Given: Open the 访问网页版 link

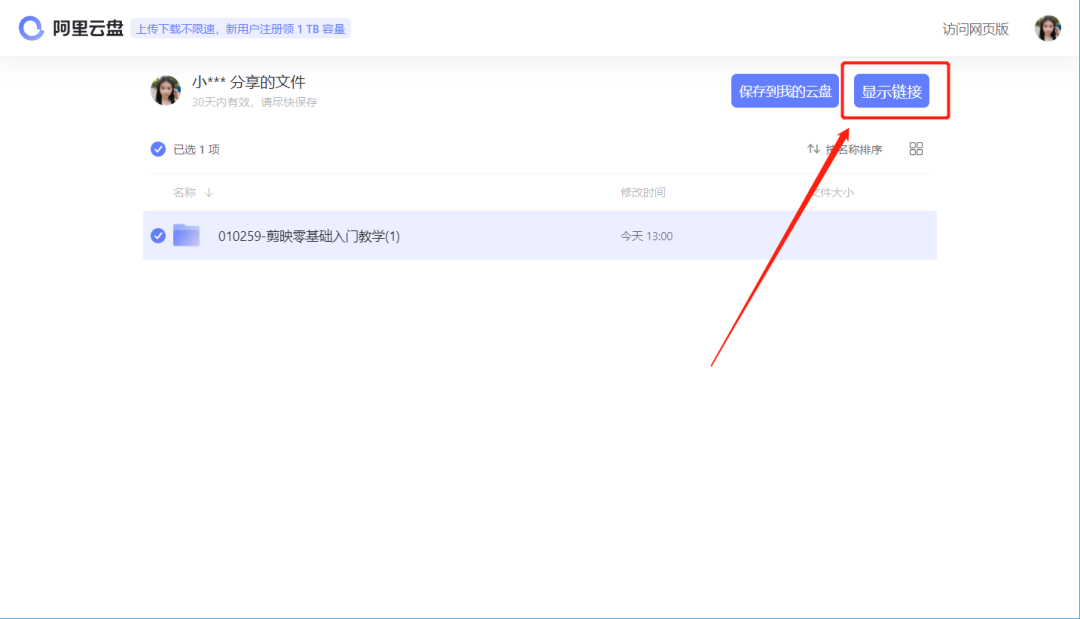Looking at the screenshot, I should 975,29.
